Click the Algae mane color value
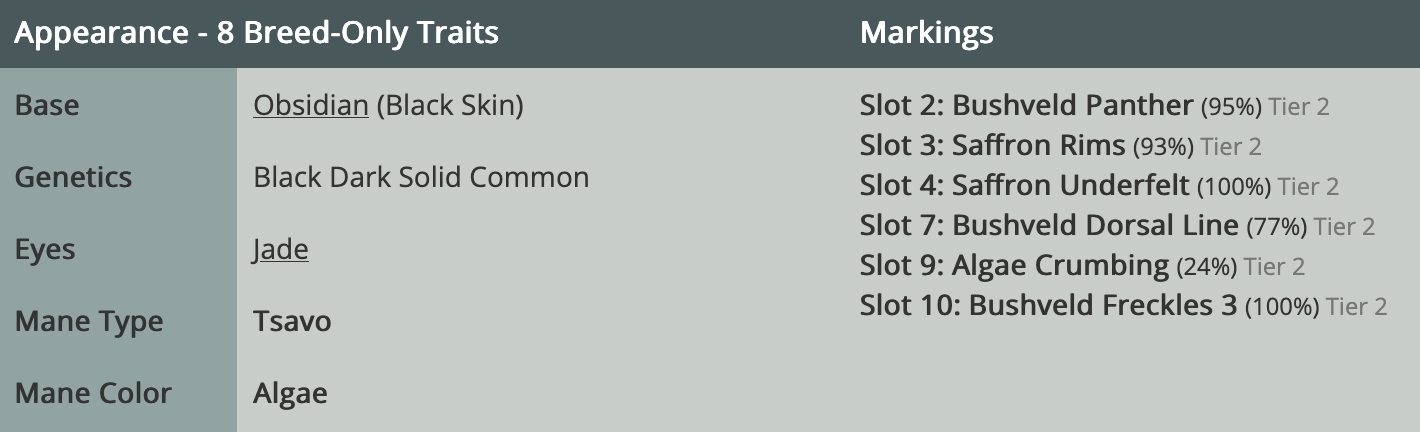The height and width of the screenshot is (432, 1420). 290,393
